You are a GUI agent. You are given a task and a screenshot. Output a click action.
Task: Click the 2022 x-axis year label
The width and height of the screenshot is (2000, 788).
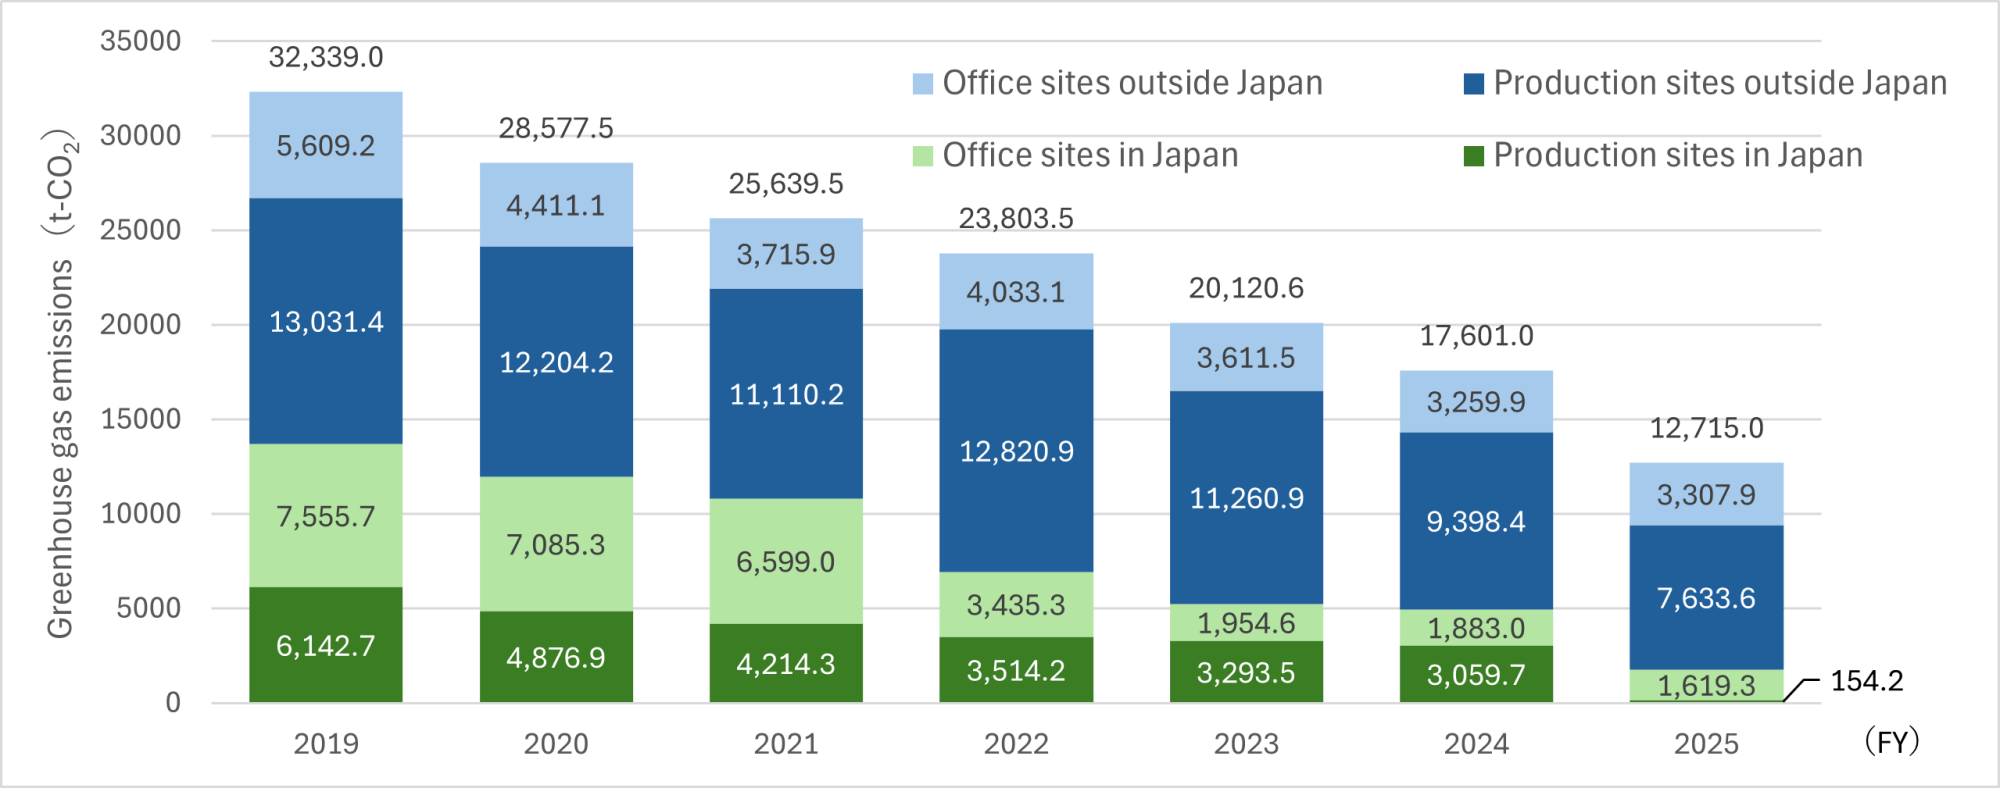[x=1016, y=744]
